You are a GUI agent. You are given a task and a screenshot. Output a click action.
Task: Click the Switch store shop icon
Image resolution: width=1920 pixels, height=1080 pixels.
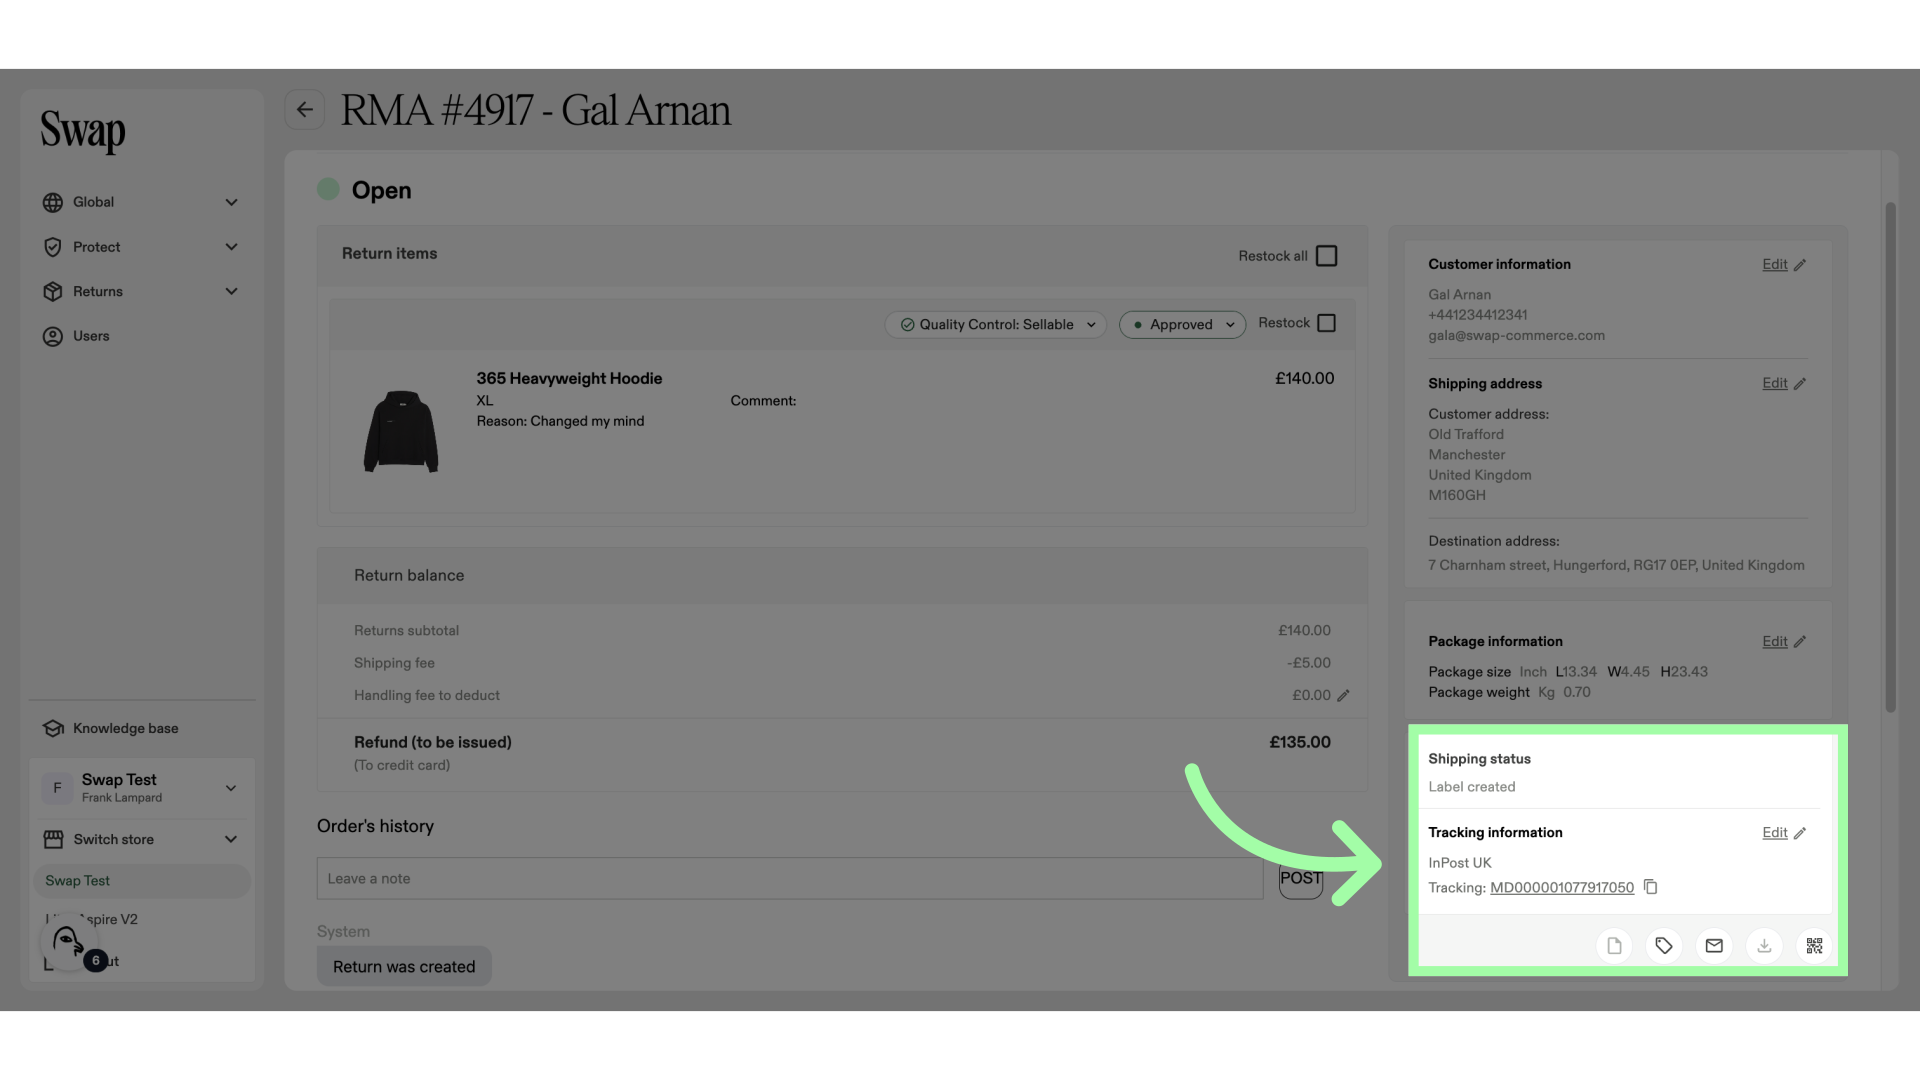click(53, 839)
